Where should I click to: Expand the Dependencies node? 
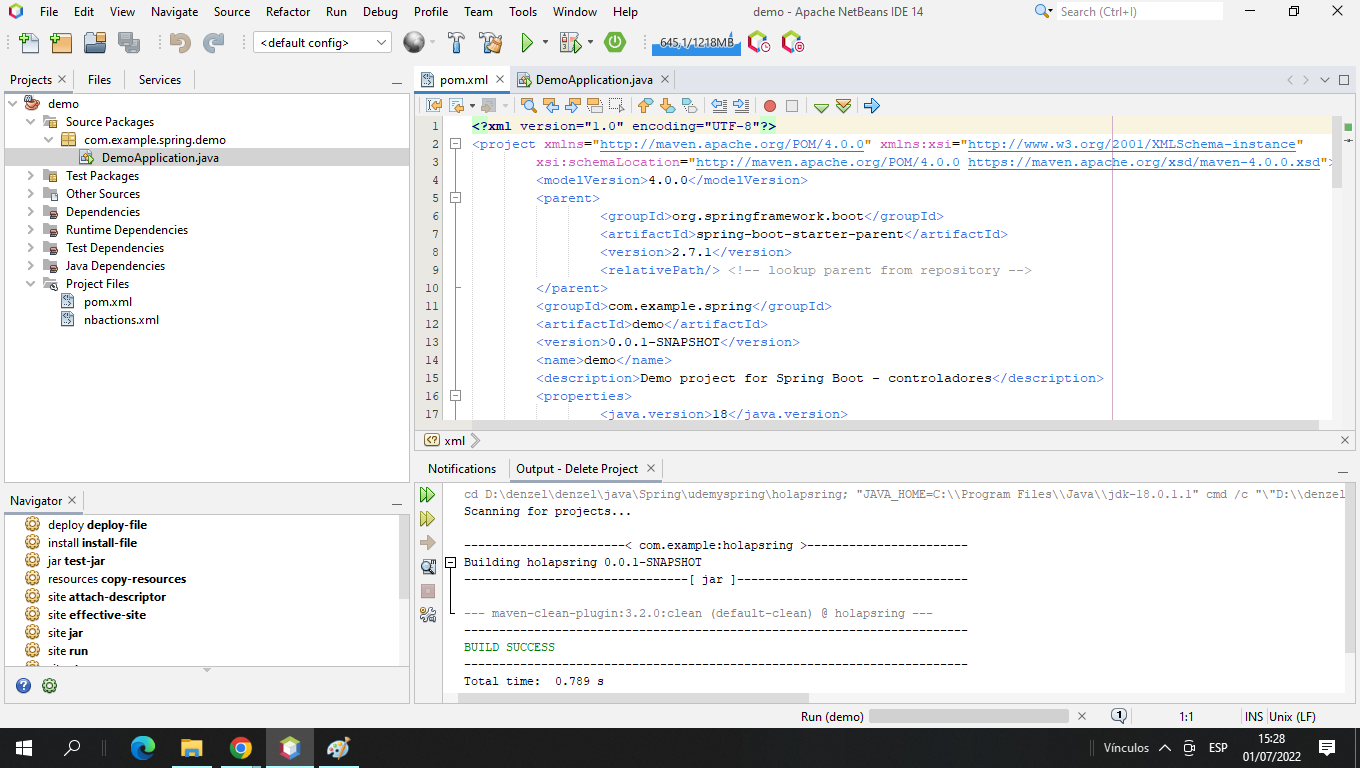pyautogui.click(x=31, y=211)
